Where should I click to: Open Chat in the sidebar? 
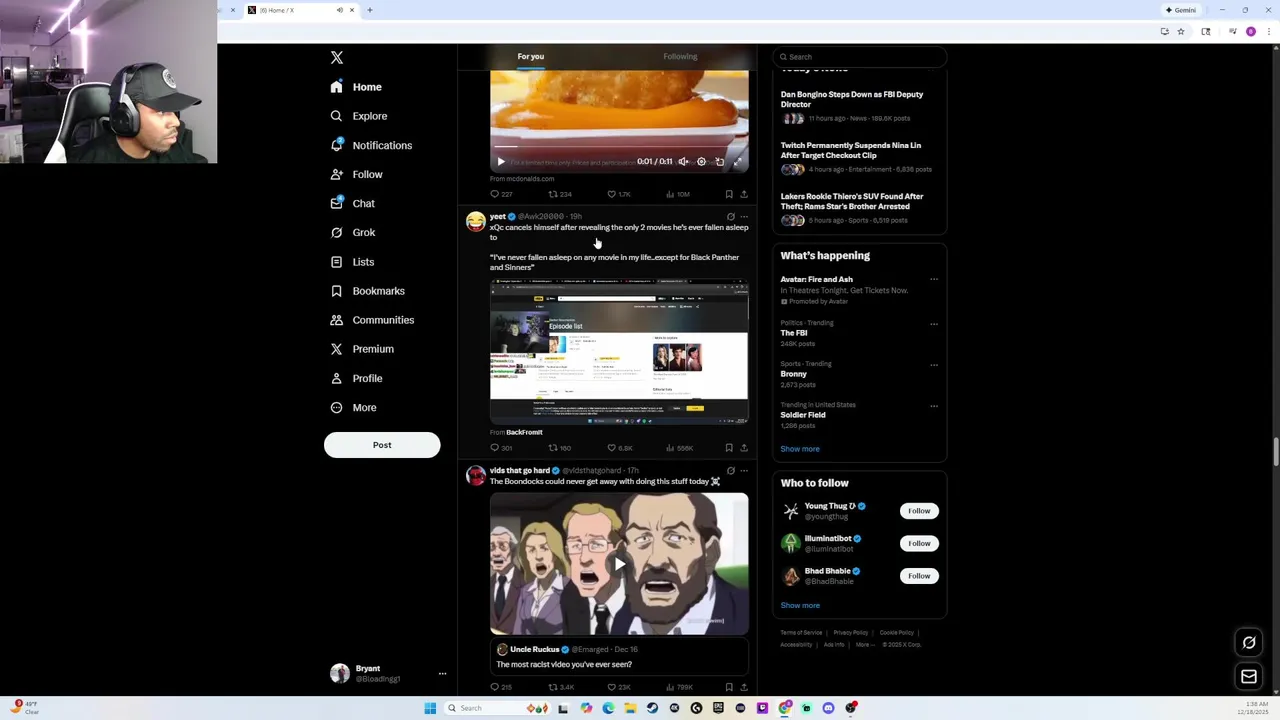pos(352,203)
